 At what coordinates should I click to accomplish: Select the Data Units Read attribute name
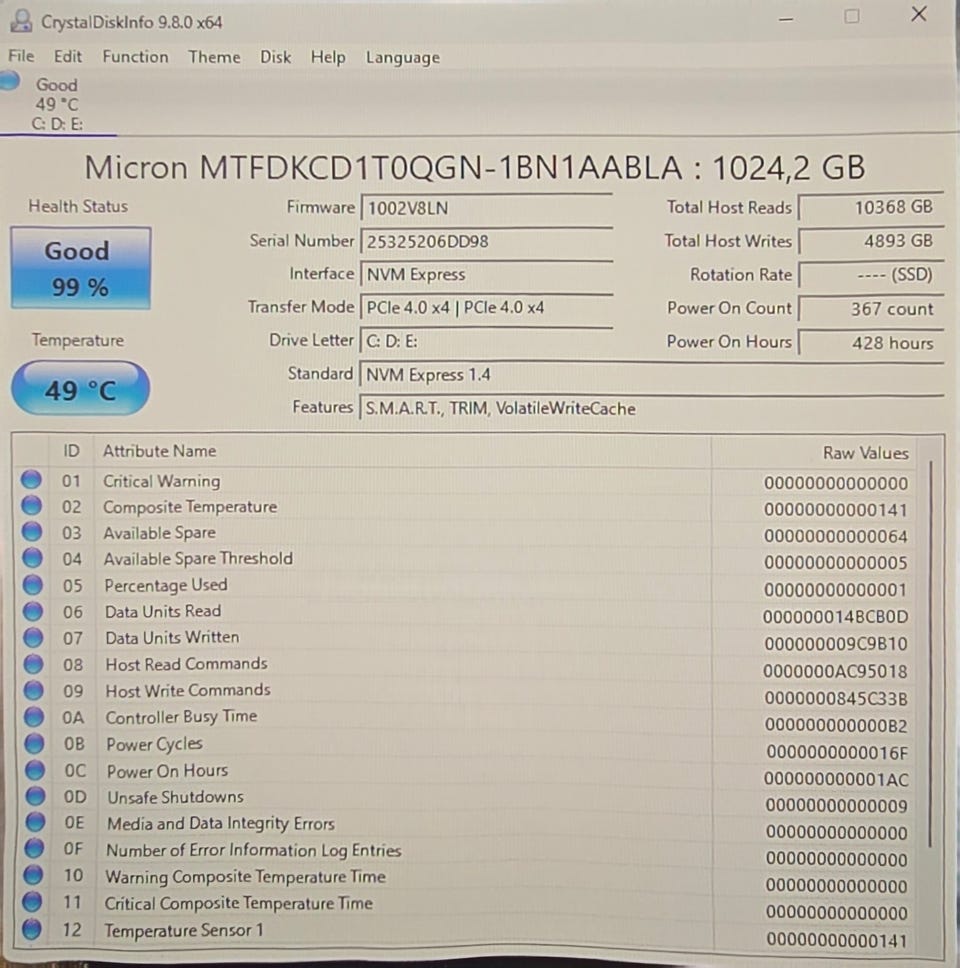click(x=163, y=611)
